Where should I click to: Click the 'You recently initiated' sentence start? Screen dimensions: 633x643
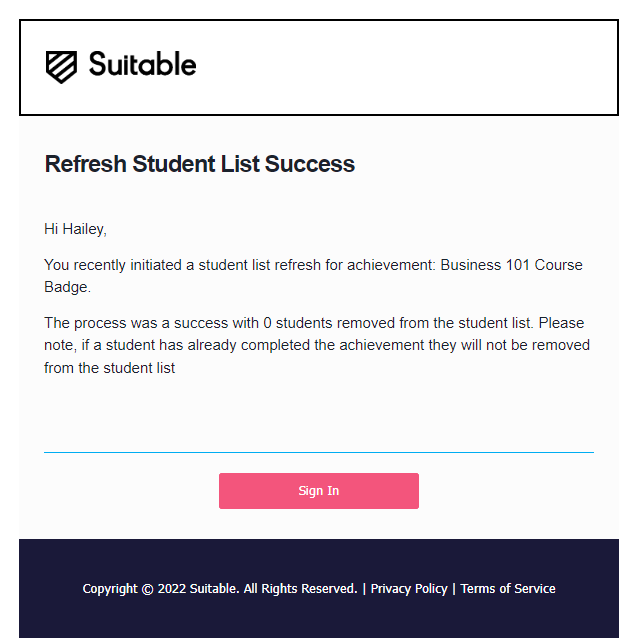113,265
